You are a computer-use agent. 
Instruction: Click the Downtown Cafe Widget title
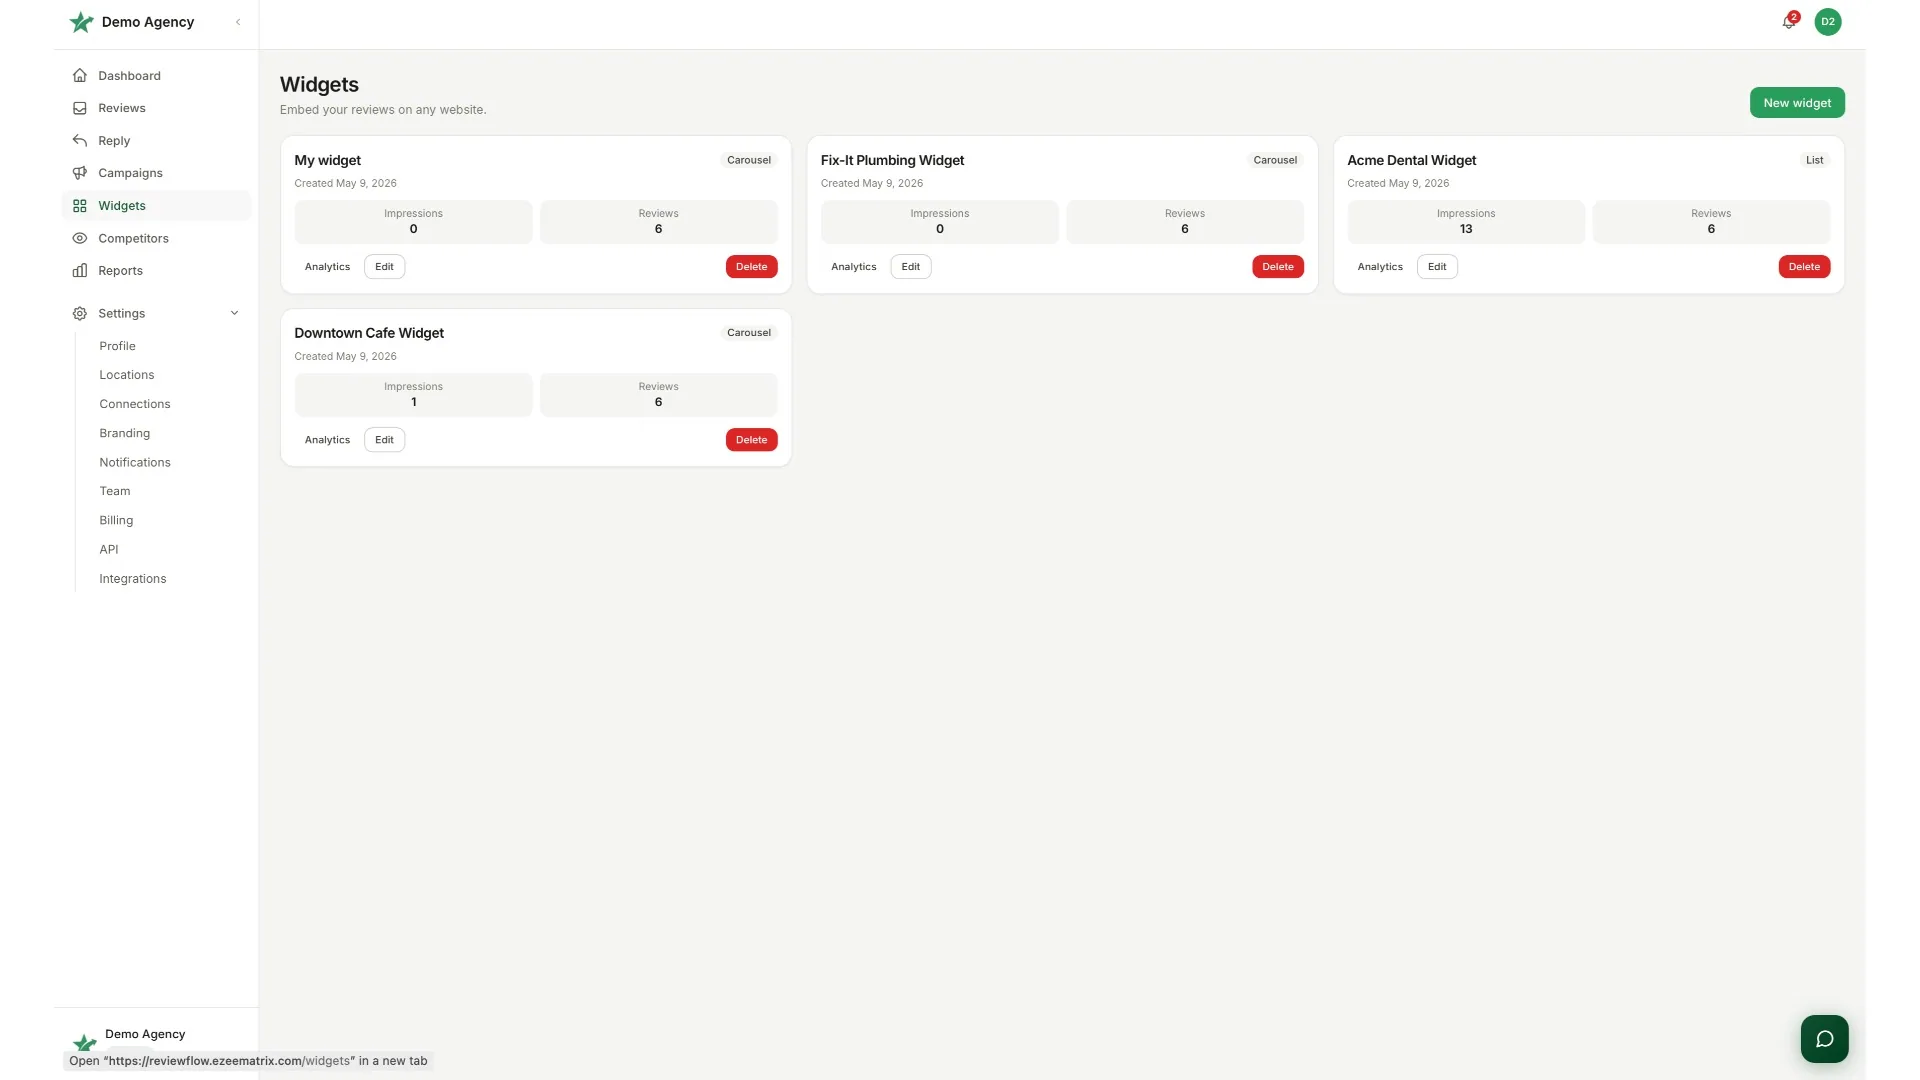[x=369, y=333]
